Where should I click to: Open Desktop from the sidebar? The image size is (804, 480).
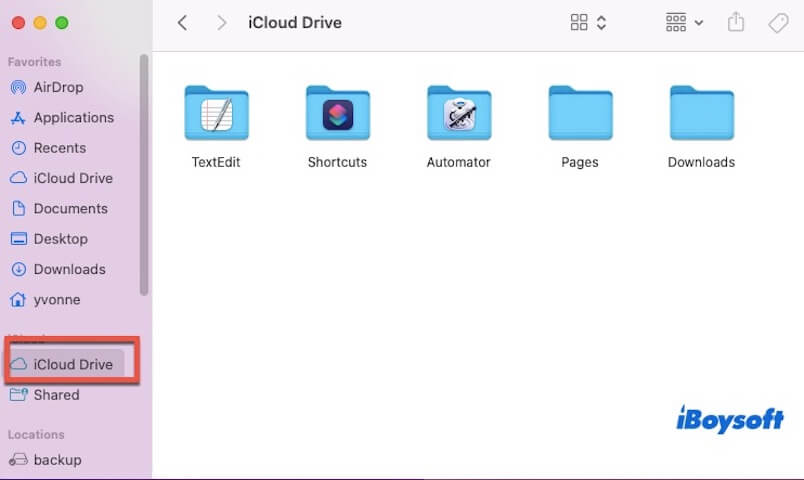pos(60,239)
